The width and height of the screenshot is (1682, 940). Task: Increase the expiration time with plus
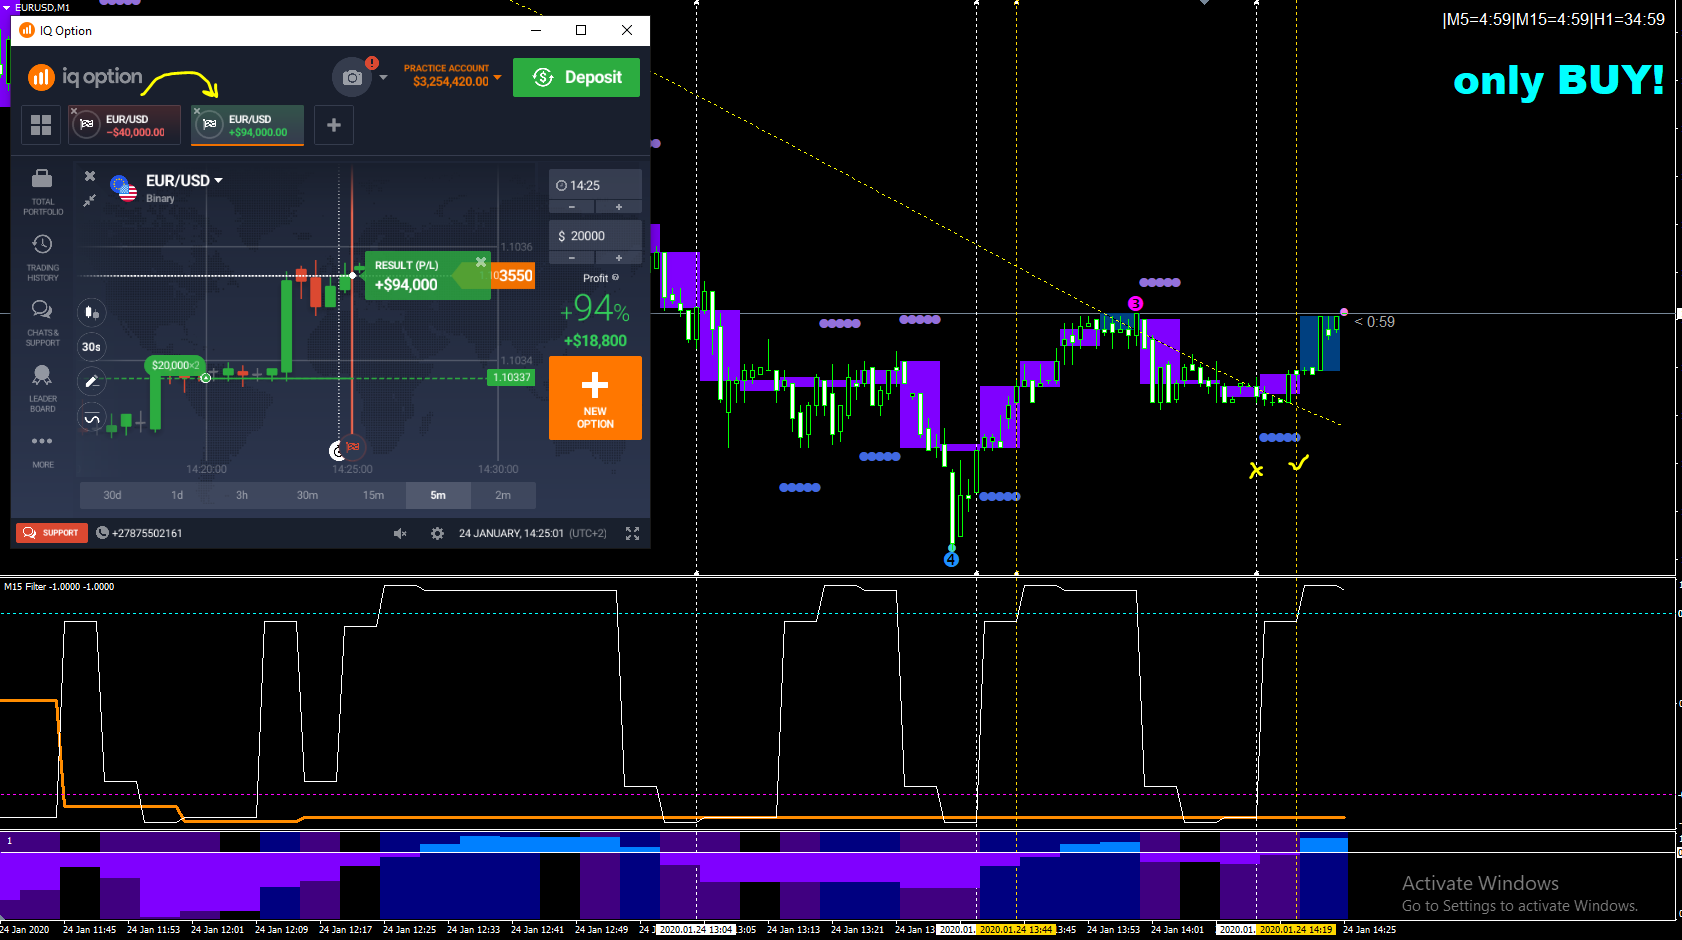(x=619, y=207)
